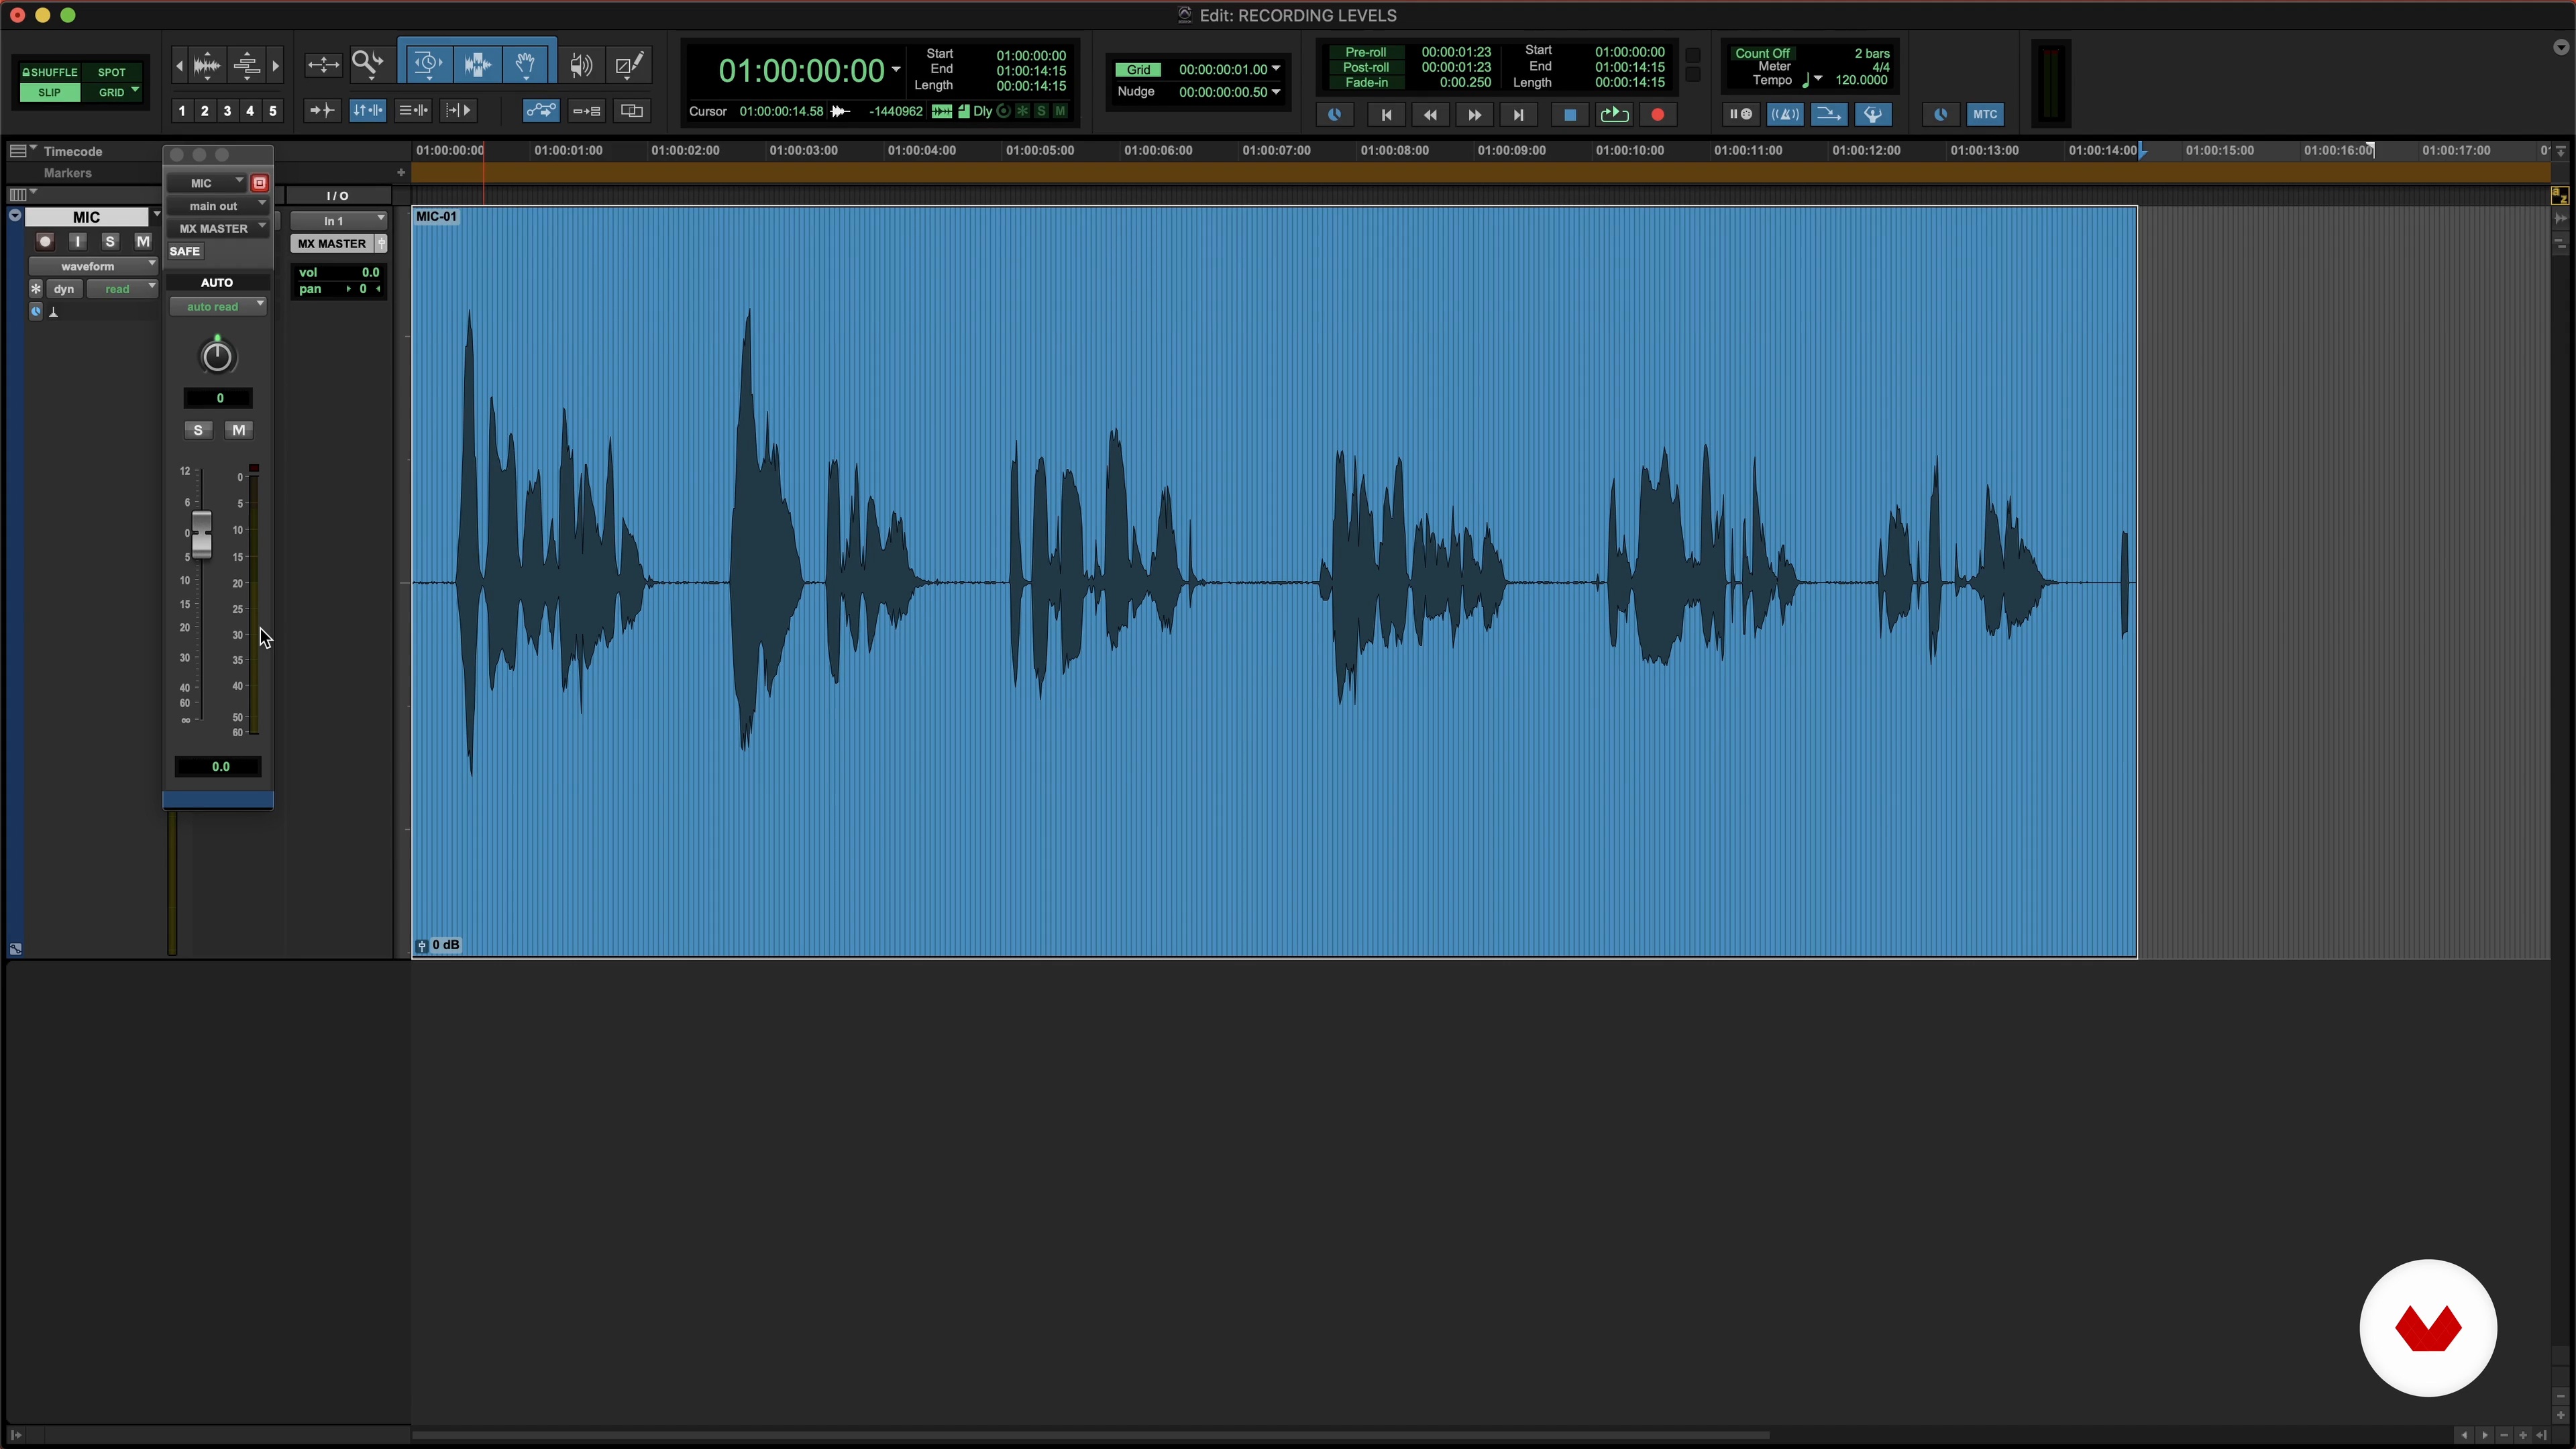Image resolution: width=2576 pixels, height=1449 pixels.
Task: Toggle the MIDI Merge button
Action: (x=1829, y=114)
